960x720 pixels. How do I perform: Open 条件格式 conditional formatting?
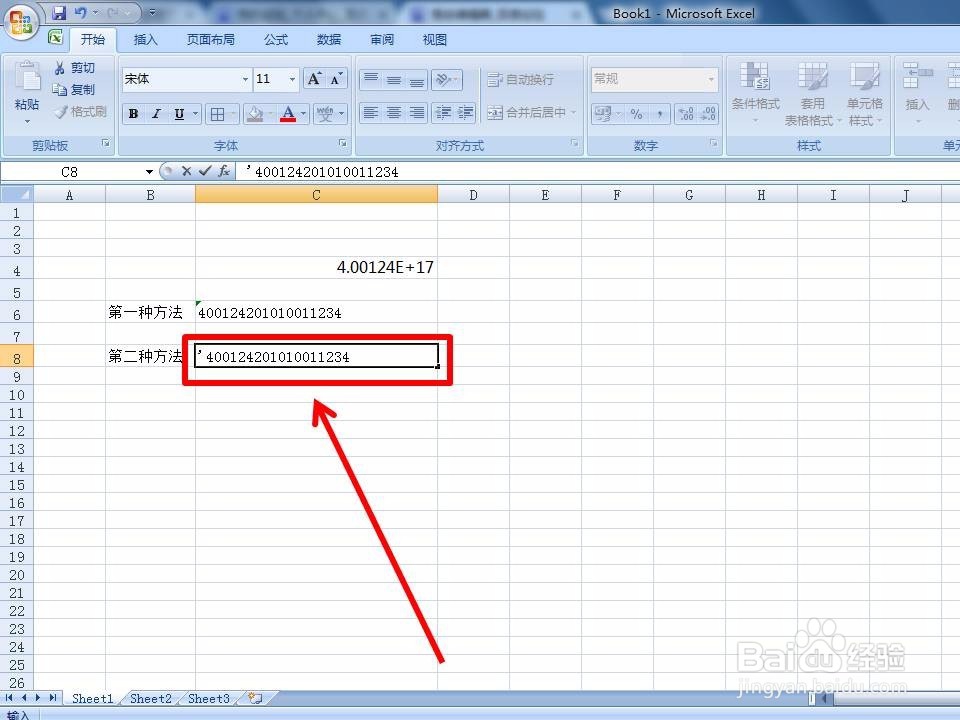(756, 91)
